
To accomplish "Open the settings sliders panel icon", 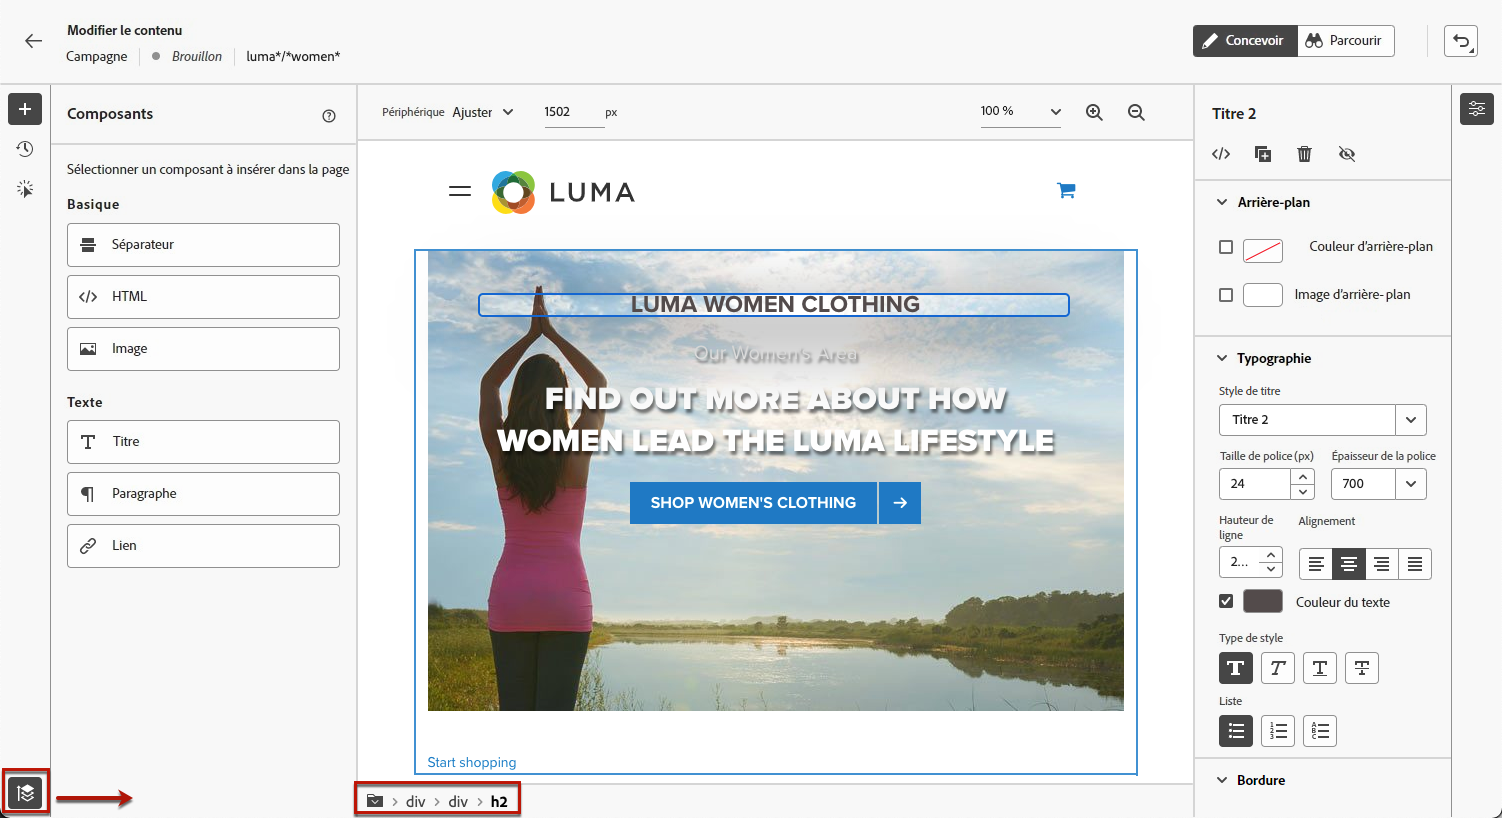I will pyautogui.click(x=1477, y=109).
